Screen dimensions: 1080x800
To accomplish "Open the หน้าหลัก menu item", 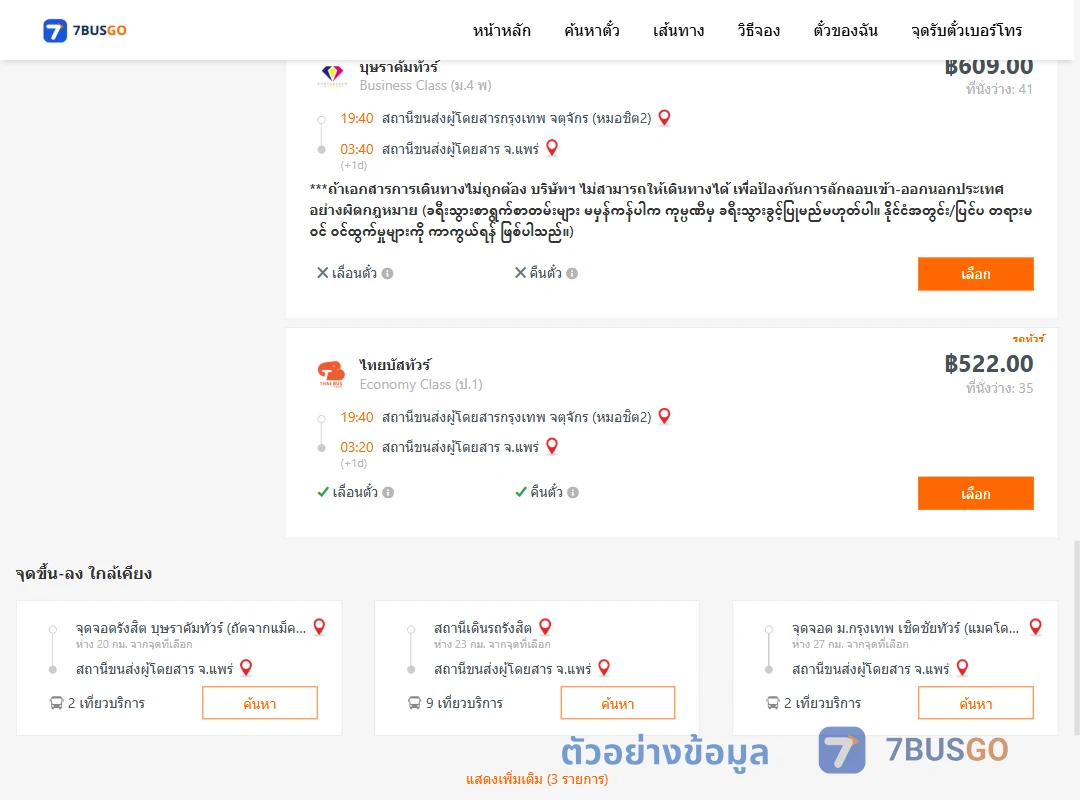I will point(501,30).
